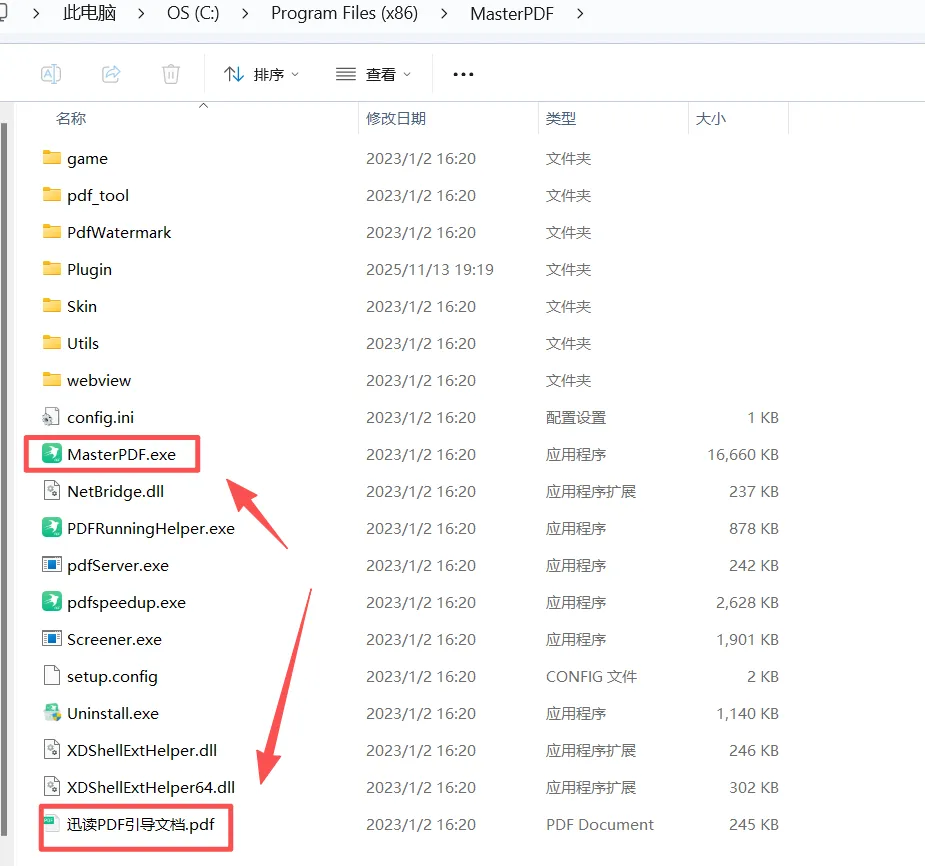Click the ... see more menu
This screenshot has height=866, width=925.
click(x=462, y=73)
